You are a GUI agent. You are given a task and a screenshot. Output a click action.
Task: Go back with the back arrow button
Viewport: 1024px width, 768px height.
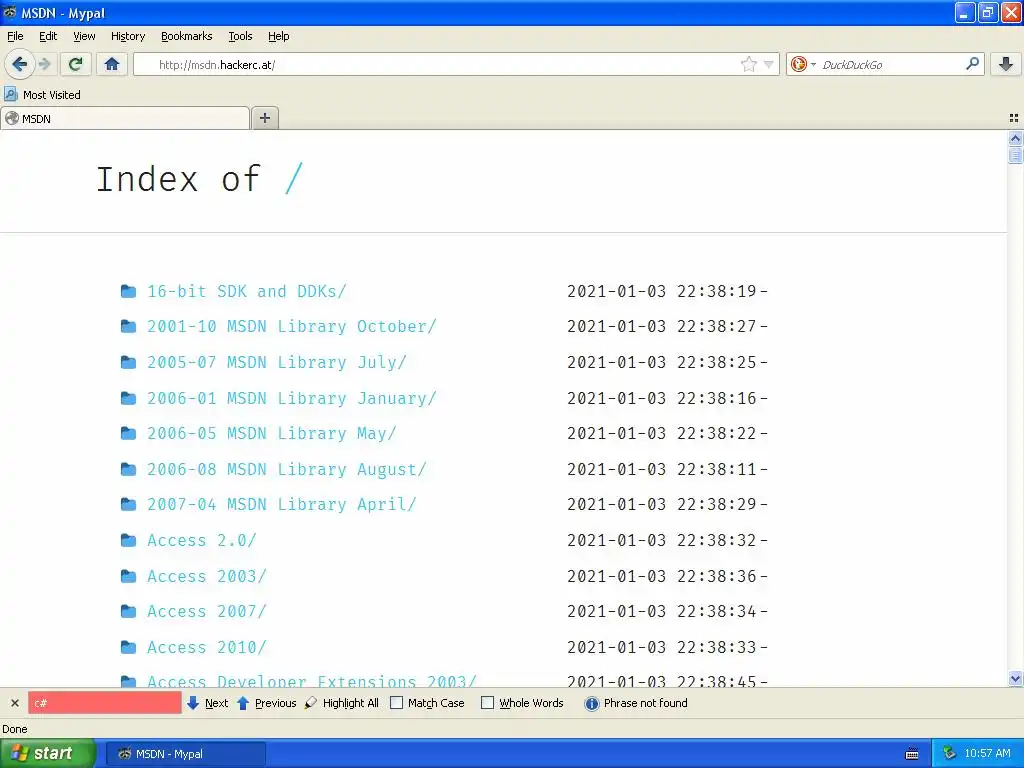click(19, 64)
